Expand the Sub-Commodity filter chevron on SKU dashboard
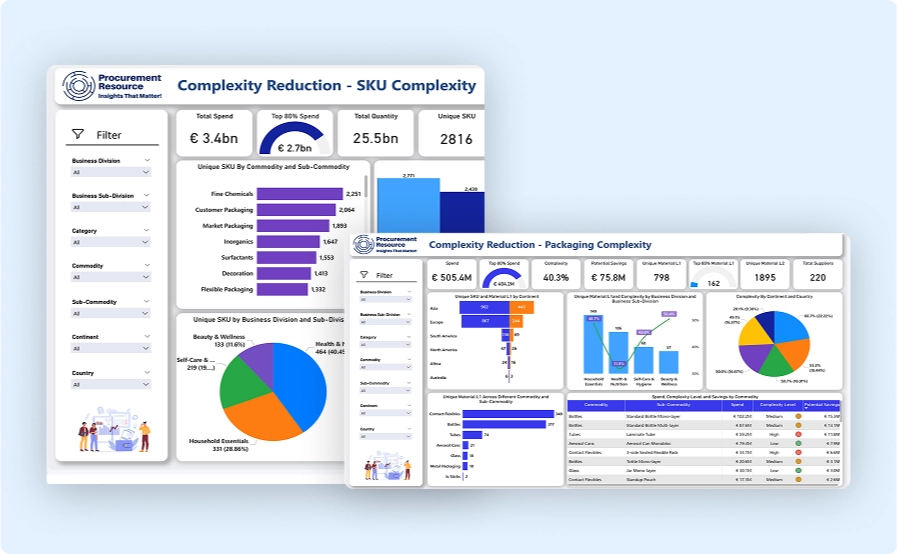The image size is (897, 554). [147, 301]
